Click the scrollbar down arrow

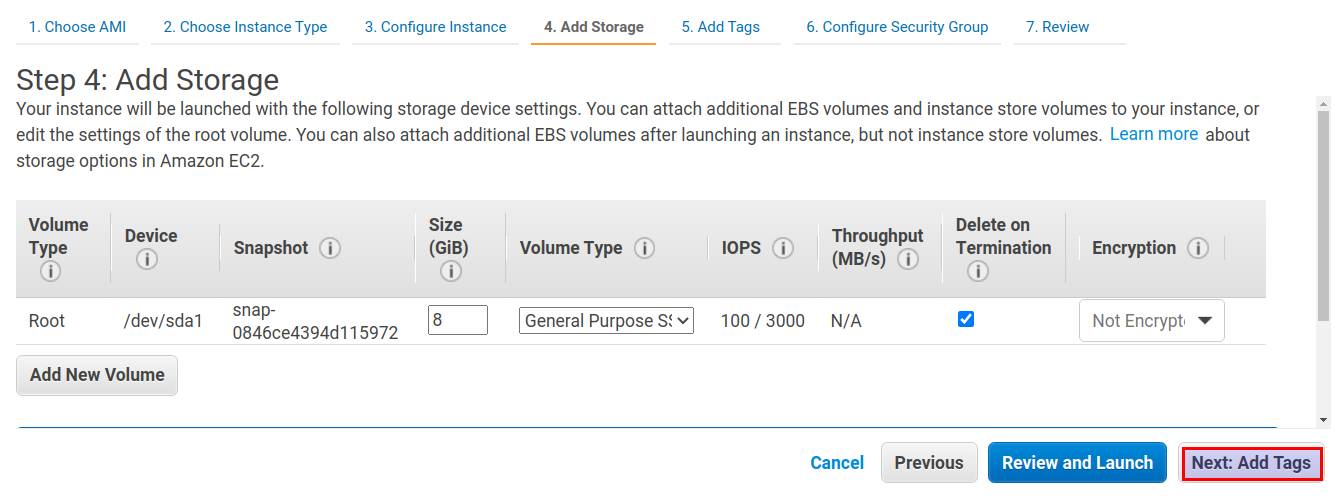(1323, 421)
